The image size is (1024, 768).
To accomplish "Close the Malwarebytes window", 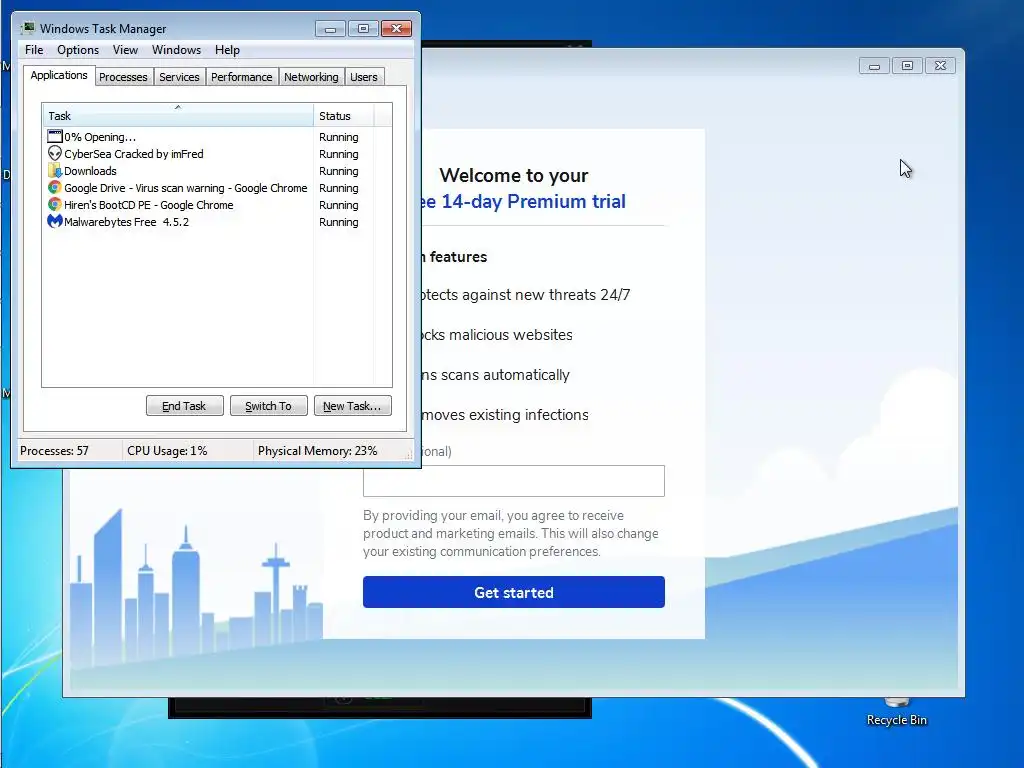I will [940, 66].
